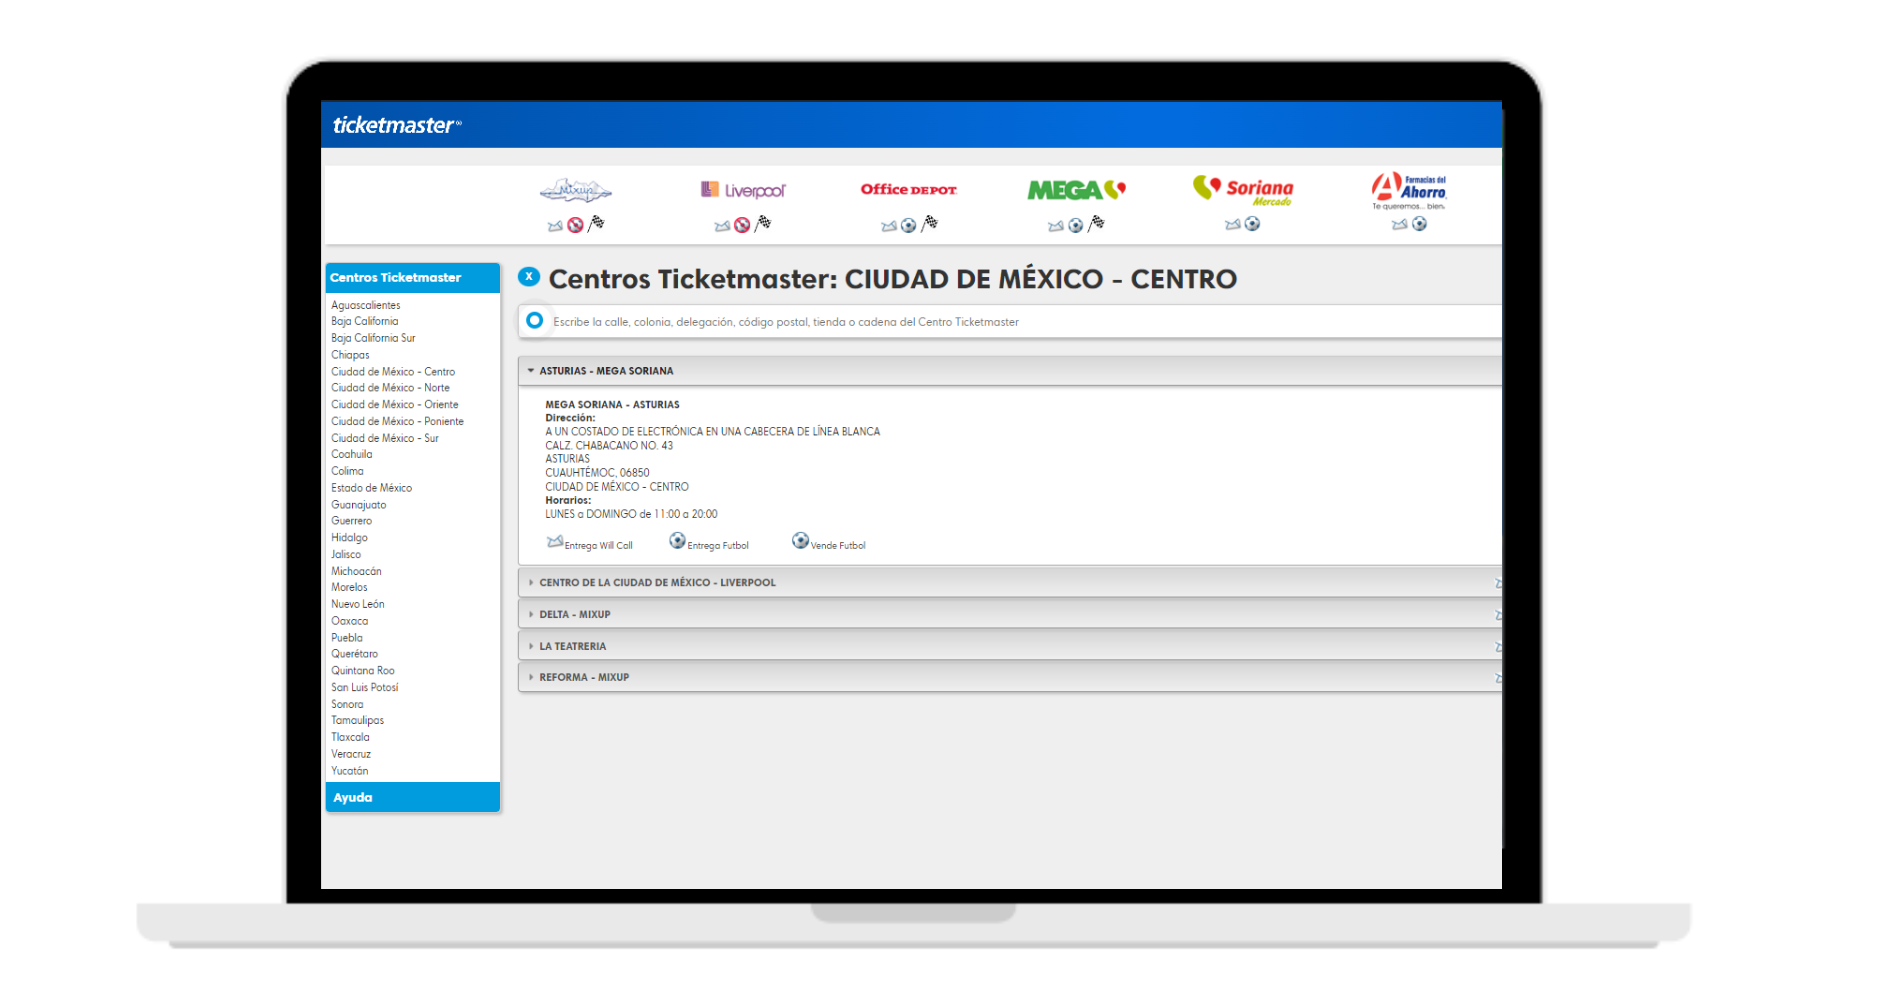Select Ciudad de México - Sur
1878x1000 pixels.
coord(385,438)
